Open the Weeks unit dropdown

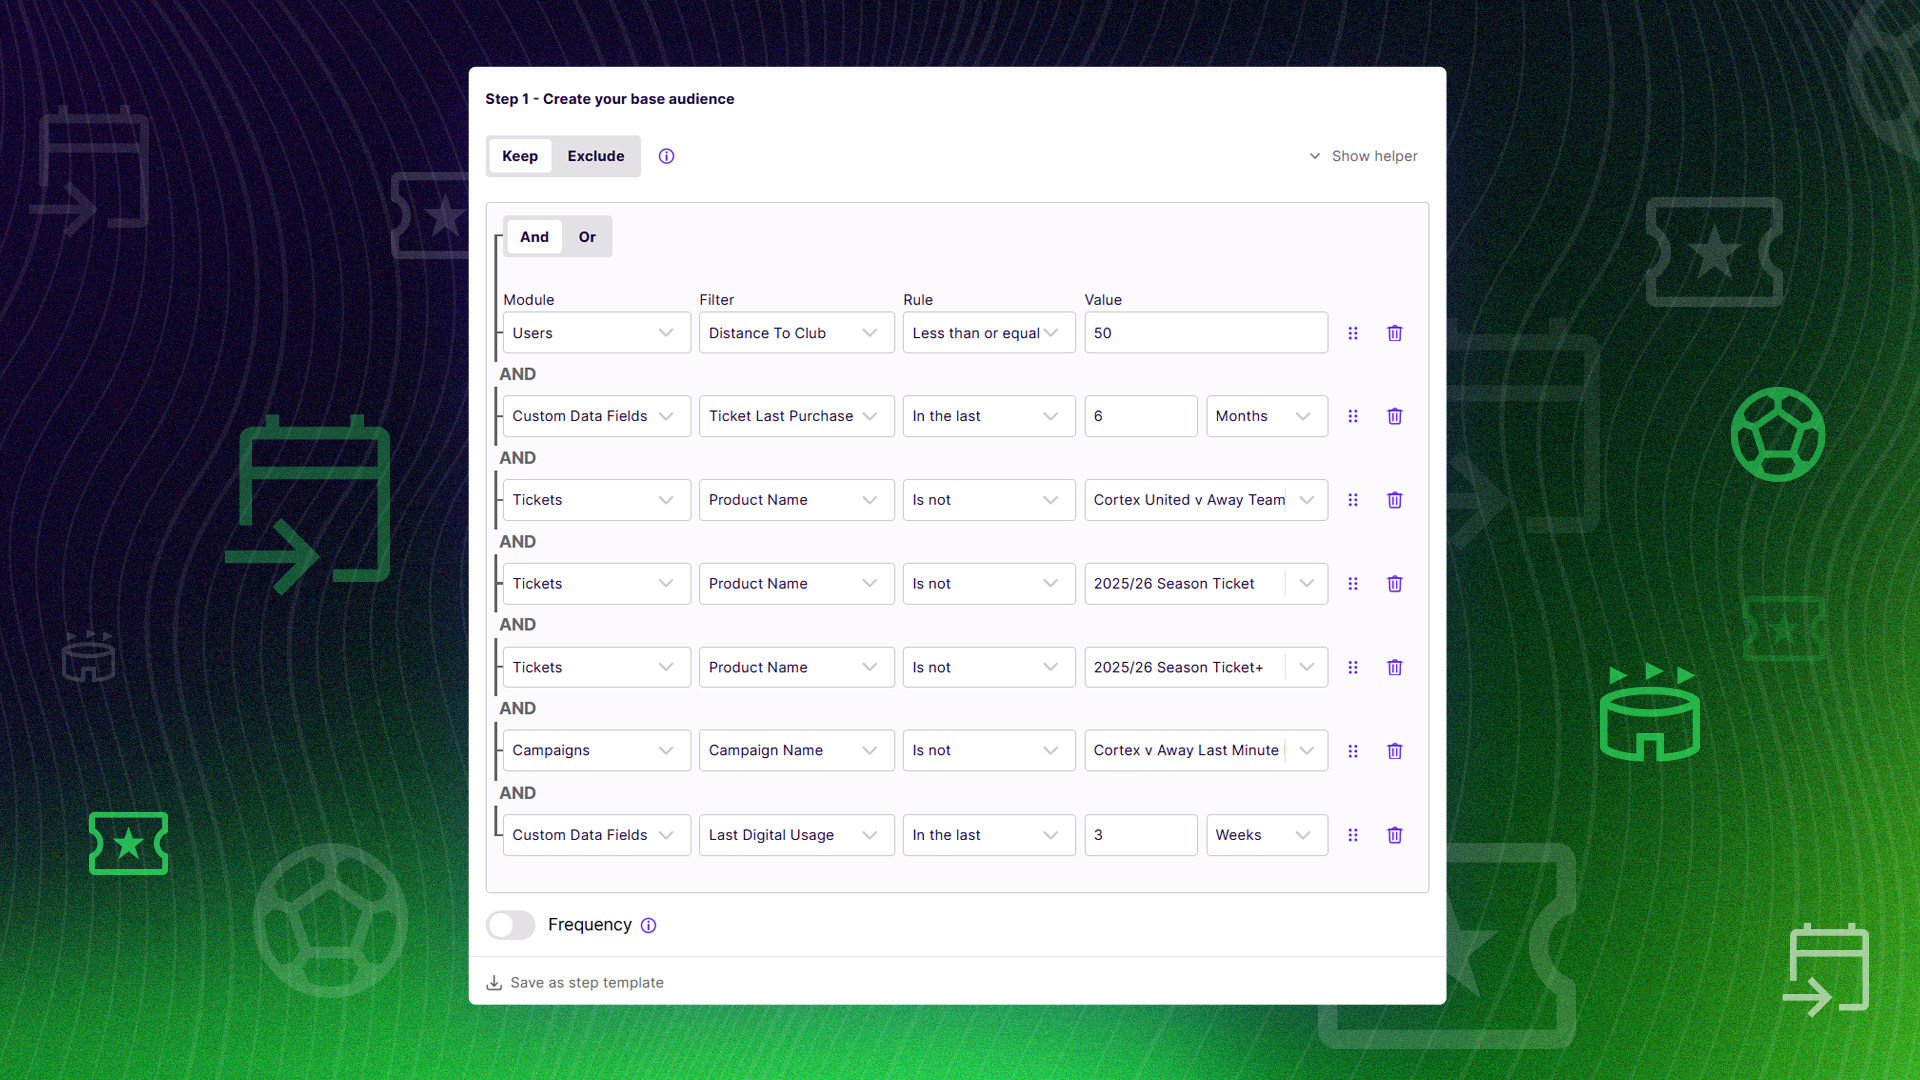click(1266, 835)
